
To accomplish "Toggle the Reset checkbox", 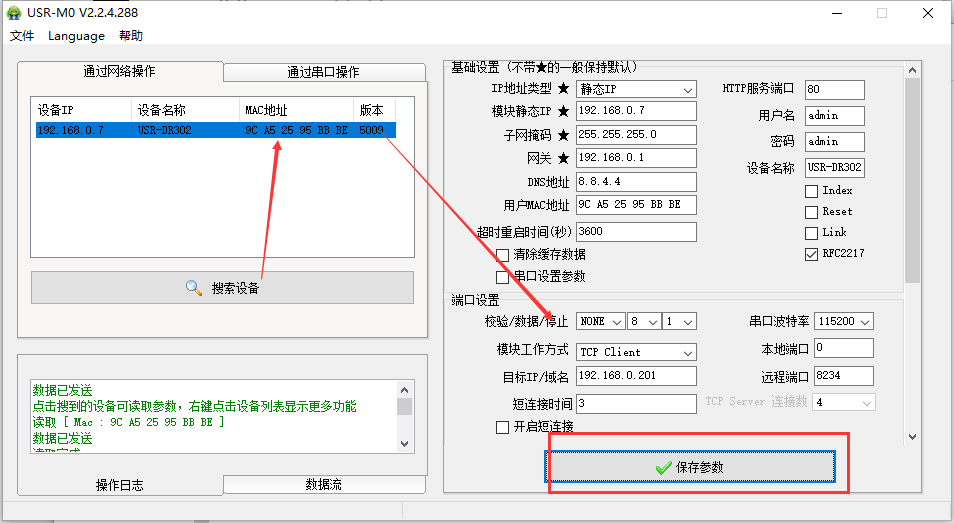I will (x=811, y=211).
